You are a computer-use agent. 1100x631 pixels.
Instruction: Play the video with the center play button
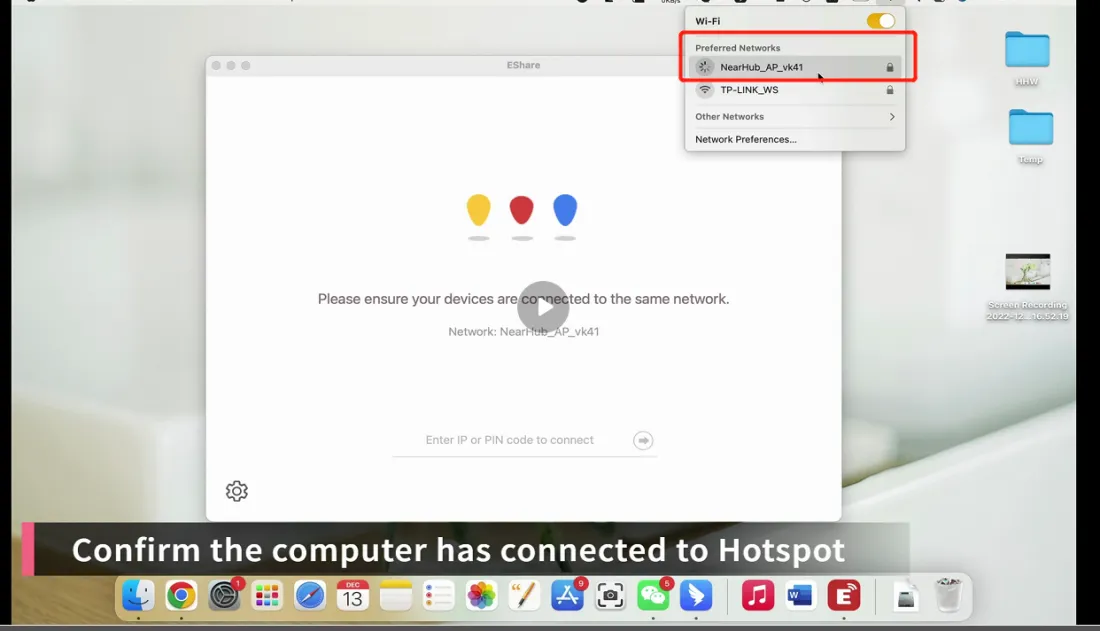(544, 307)
